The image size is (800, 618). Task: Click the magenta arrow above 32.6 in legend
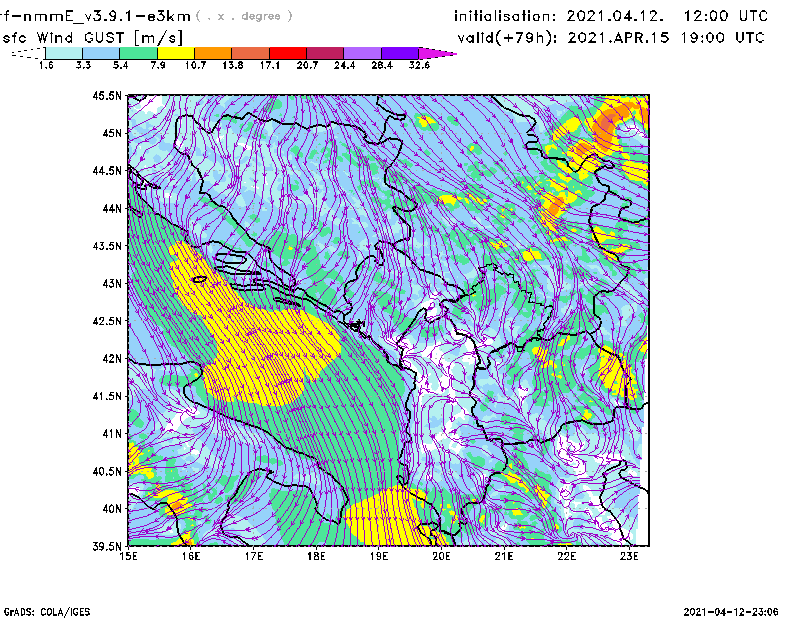coord(437,53)
